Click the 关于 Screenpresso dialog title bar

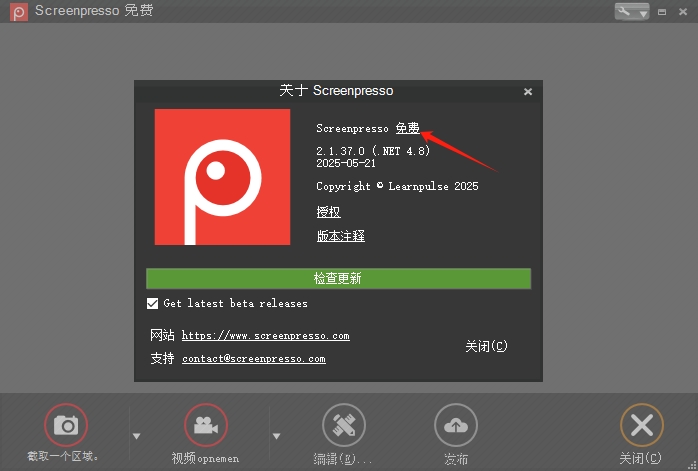click(x=336, y=91)
